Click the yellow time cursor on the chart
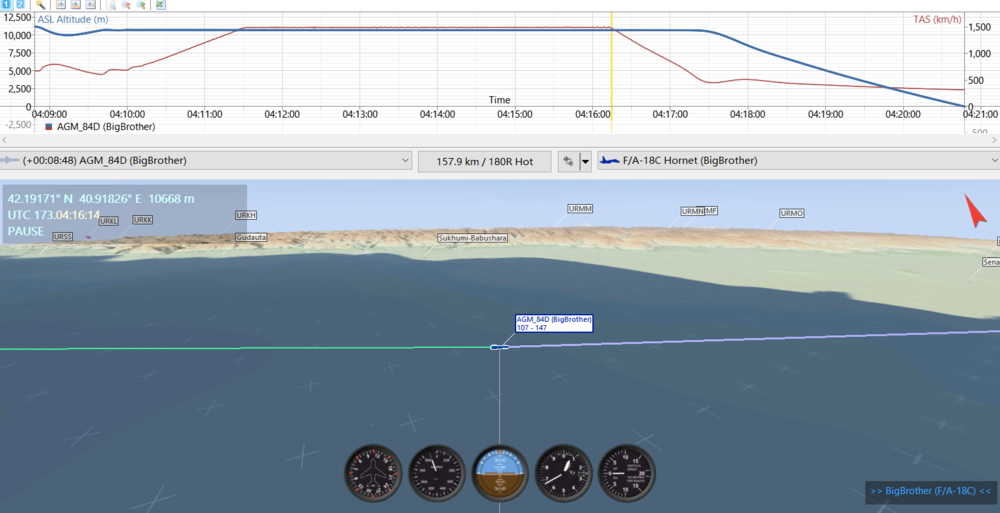Viewport: 1000px width, 513px height. pyautogui.click(x=612, y=70)
